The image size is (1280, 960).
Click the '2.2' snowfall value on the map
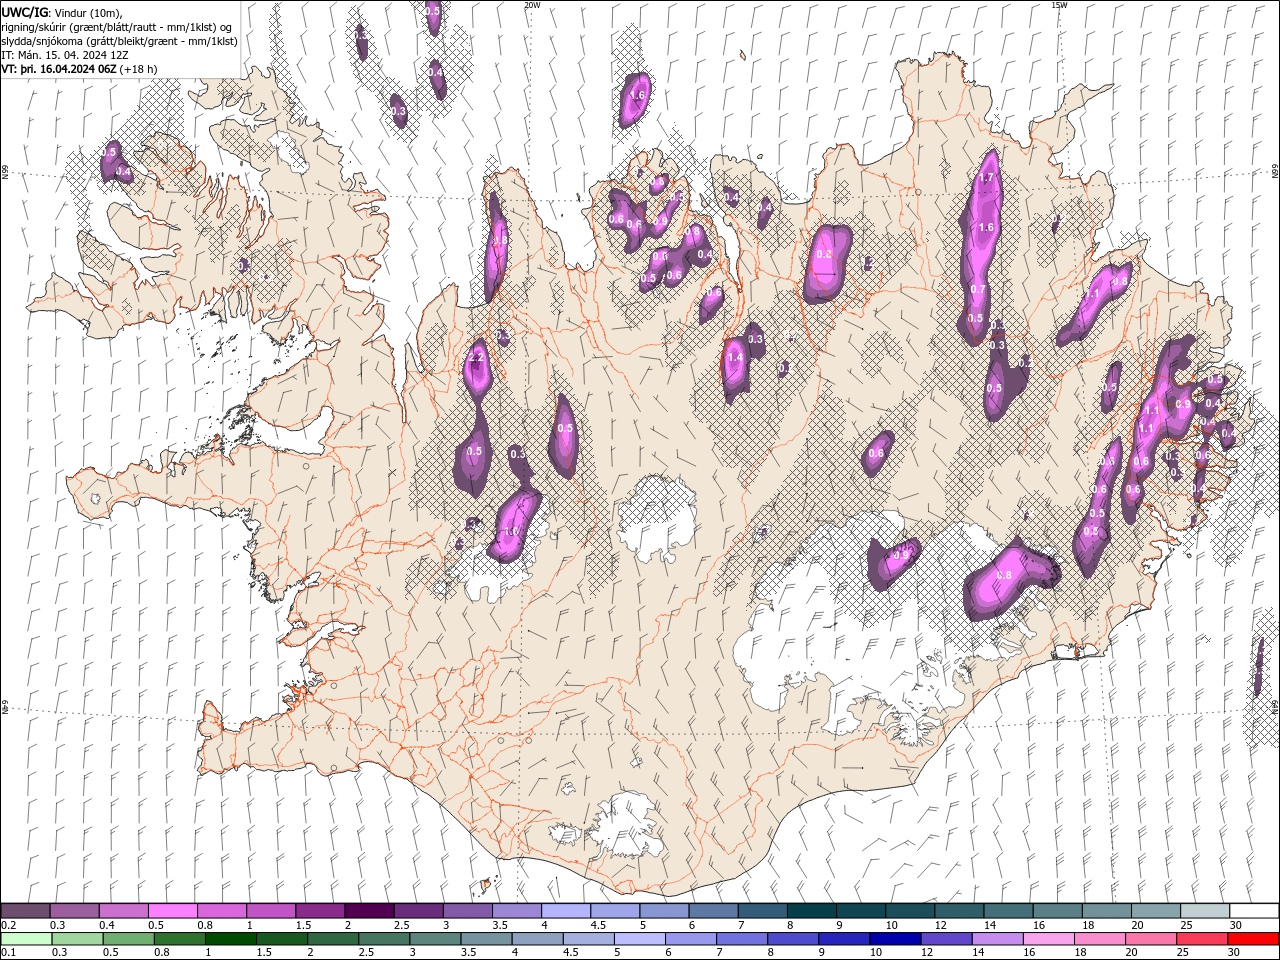coord(476,357)
